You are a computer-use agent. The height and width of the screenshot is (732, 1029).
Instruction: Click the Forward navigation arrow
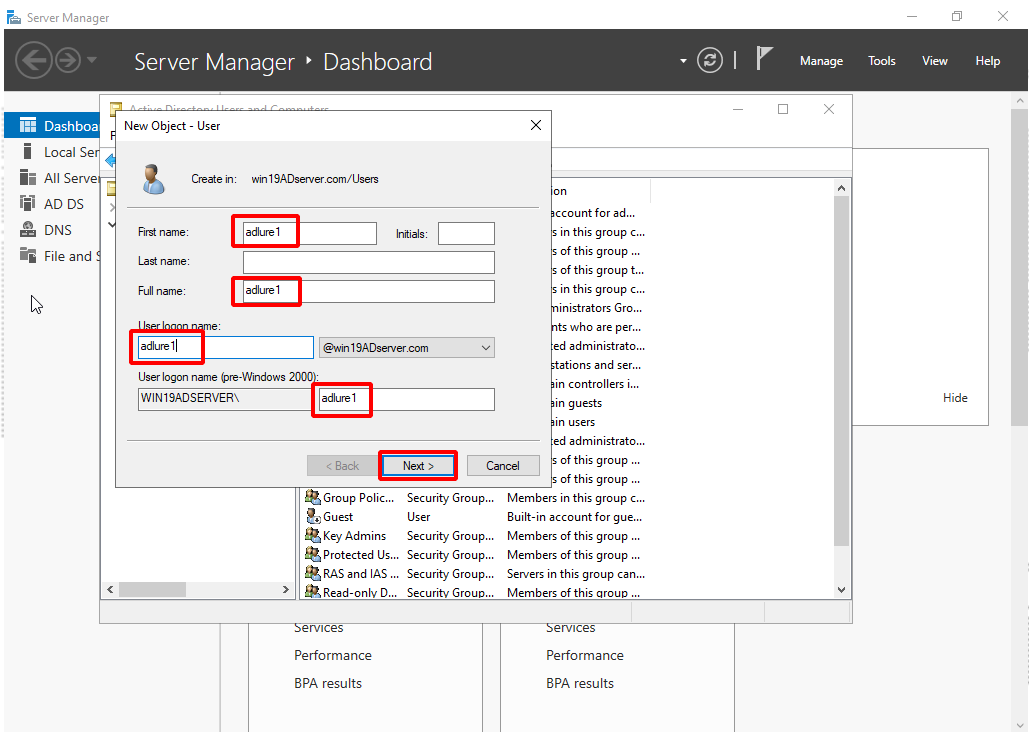click(x=67, y=61)
